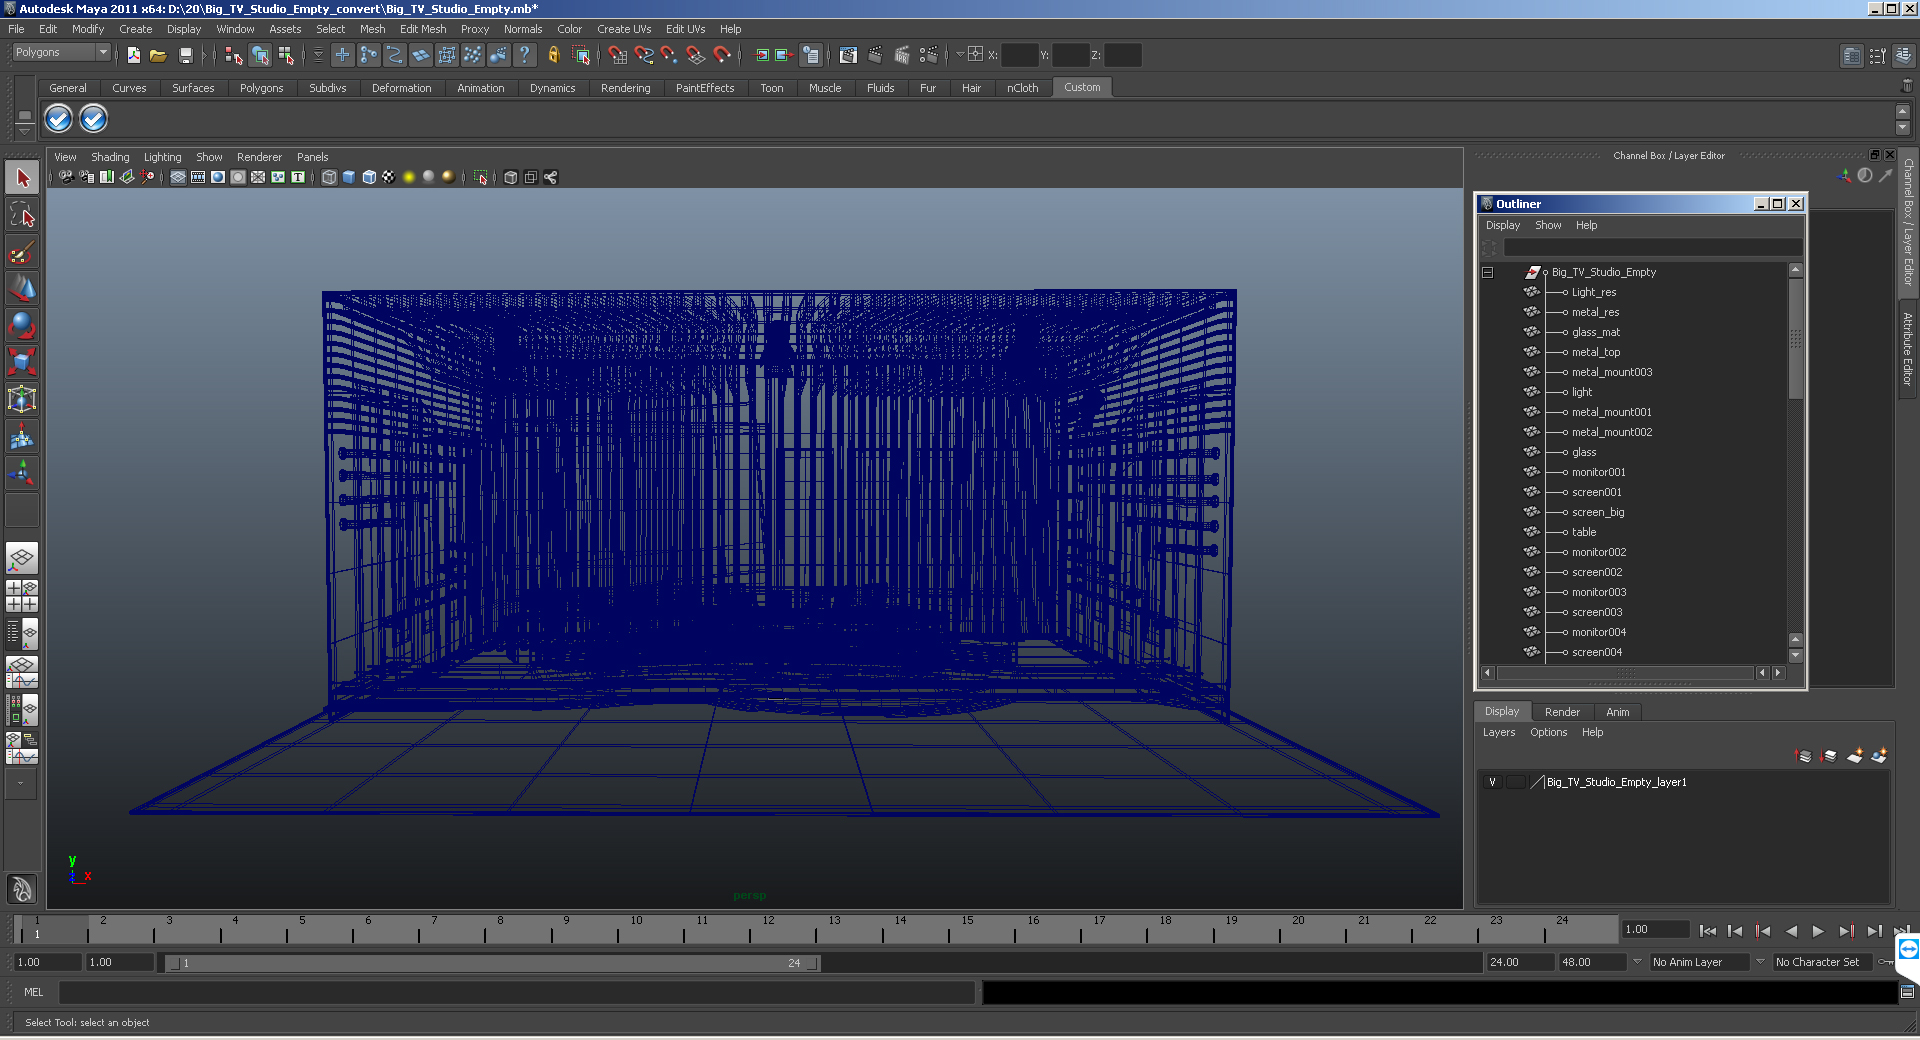Play the animation forward
This screenshot has height=1040, width=1920.
point(1818,931)
